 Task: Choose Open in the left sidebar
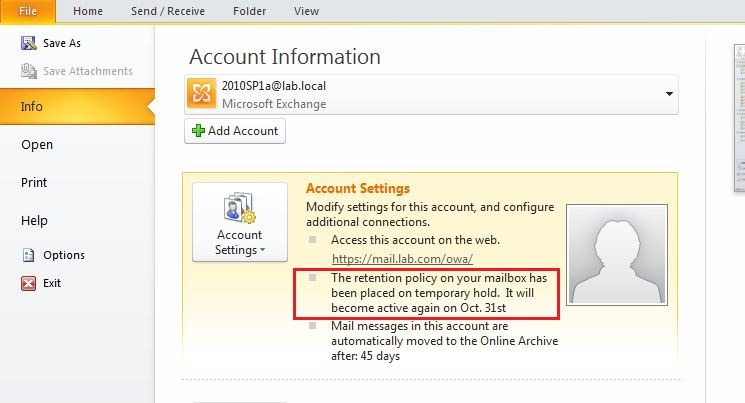[37, 144]
